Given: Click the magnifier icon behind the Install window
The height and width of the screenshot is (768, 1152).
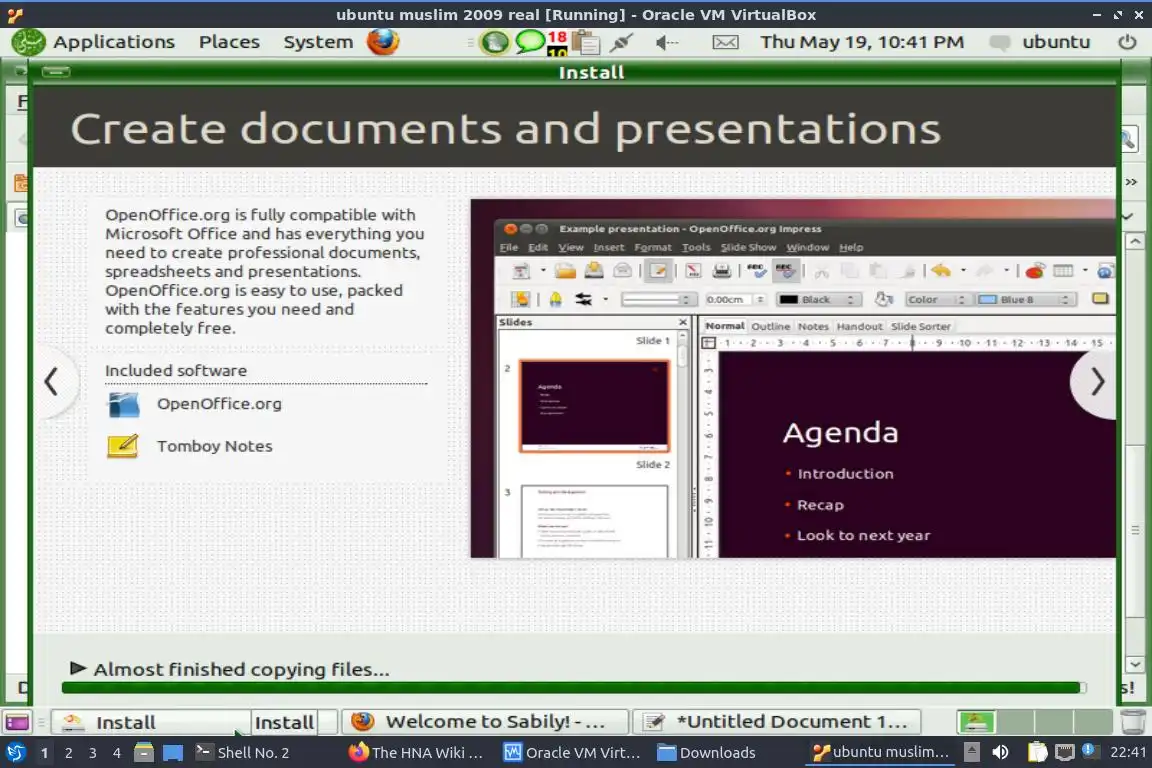Looking at the screenshot, I should 1128,139.
